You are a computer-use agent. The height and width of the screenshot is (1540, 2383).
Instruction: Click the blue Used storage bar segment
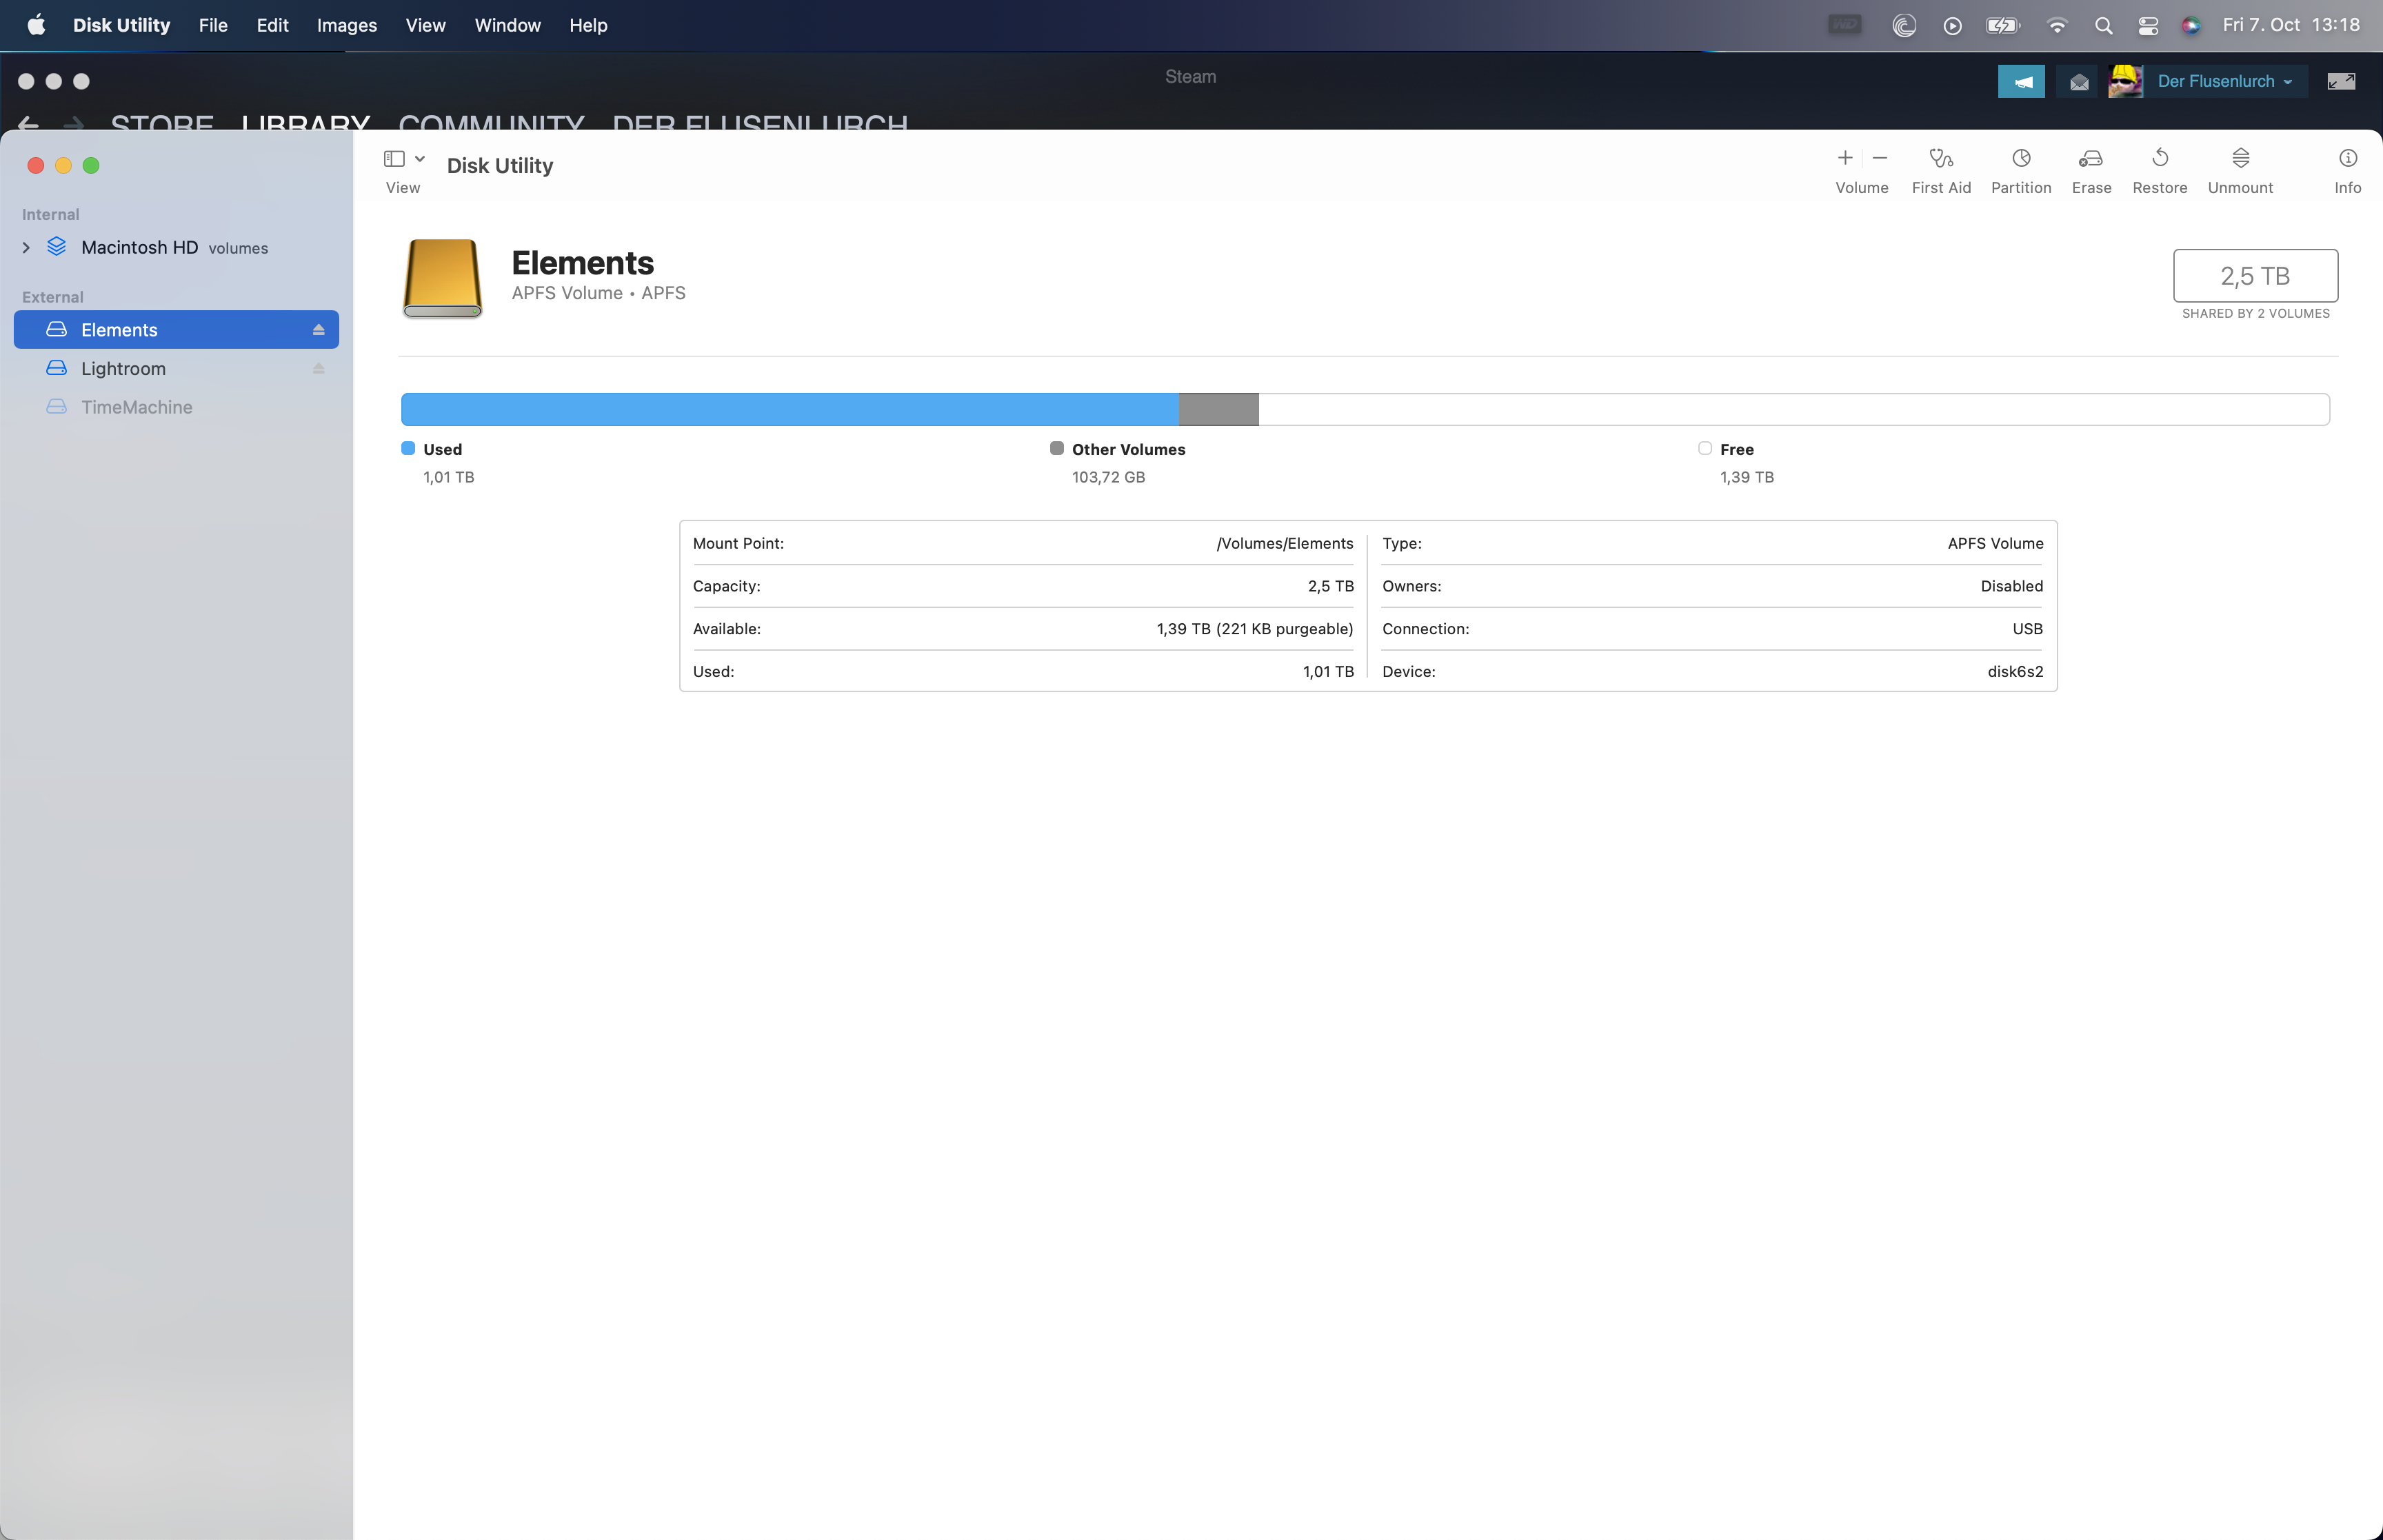[x=789, y=410]
